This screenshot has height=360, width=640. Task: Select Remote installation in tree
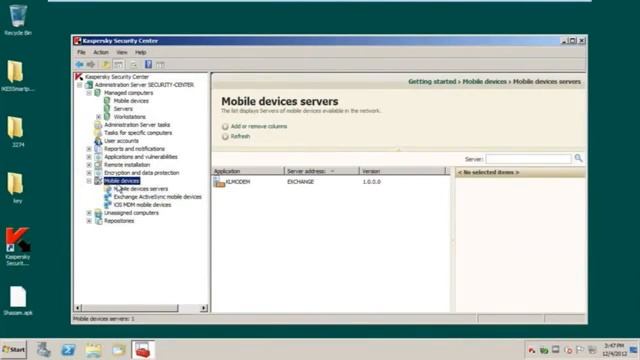click(127, 165)
